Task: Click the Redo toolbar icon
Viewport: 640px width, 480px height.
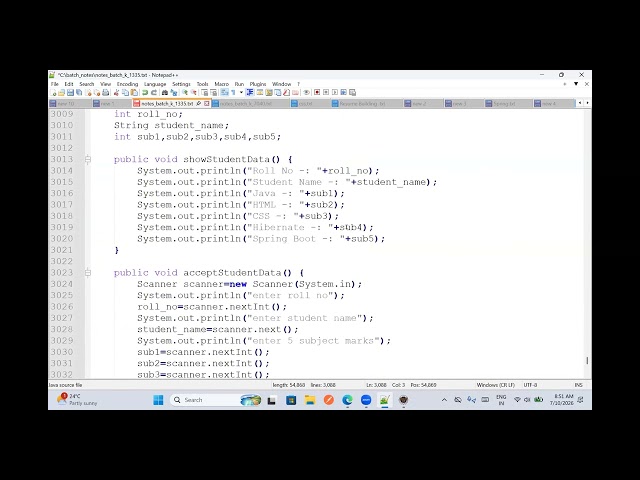Action: [x=153, y=93]
